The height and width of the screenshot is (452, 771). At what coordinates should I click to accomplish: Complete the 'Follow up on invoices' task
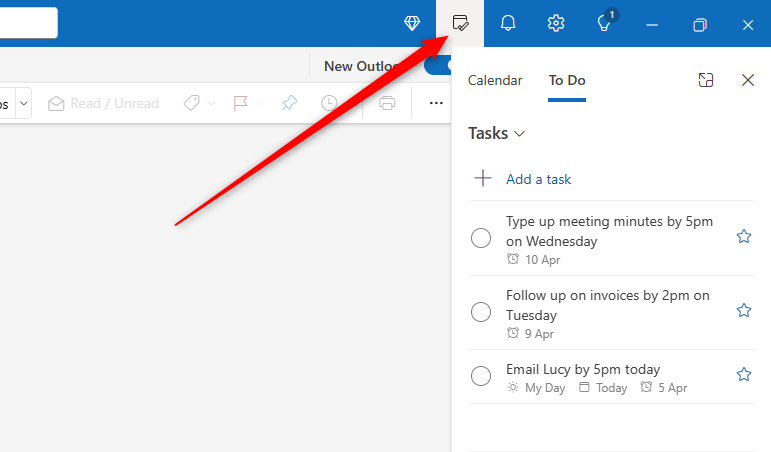coord(481,311)
